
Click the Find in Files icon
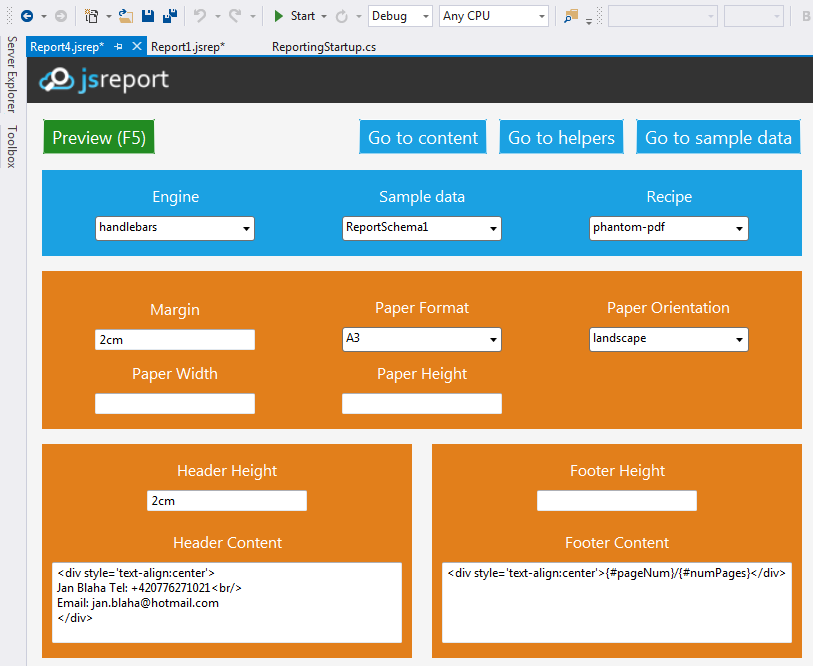(571, 16)
